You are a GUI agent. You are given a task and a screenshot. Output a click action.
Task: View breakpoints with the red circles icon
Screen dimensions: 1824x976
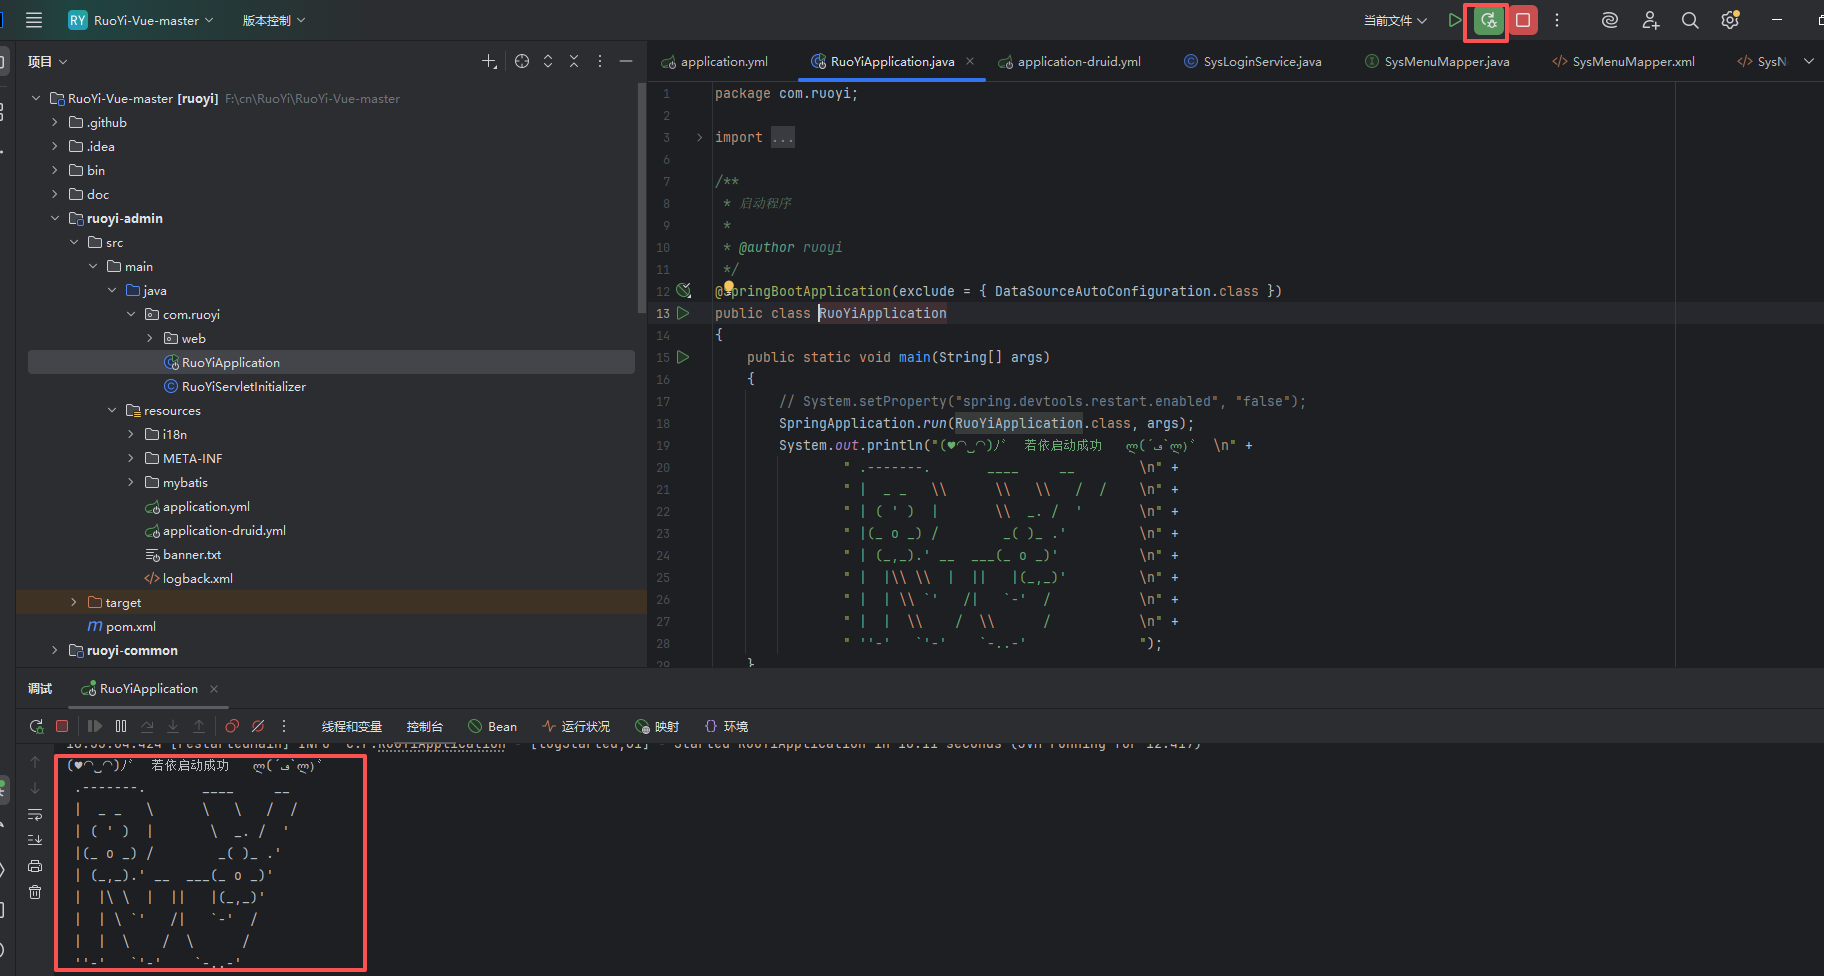pos(232,726)
